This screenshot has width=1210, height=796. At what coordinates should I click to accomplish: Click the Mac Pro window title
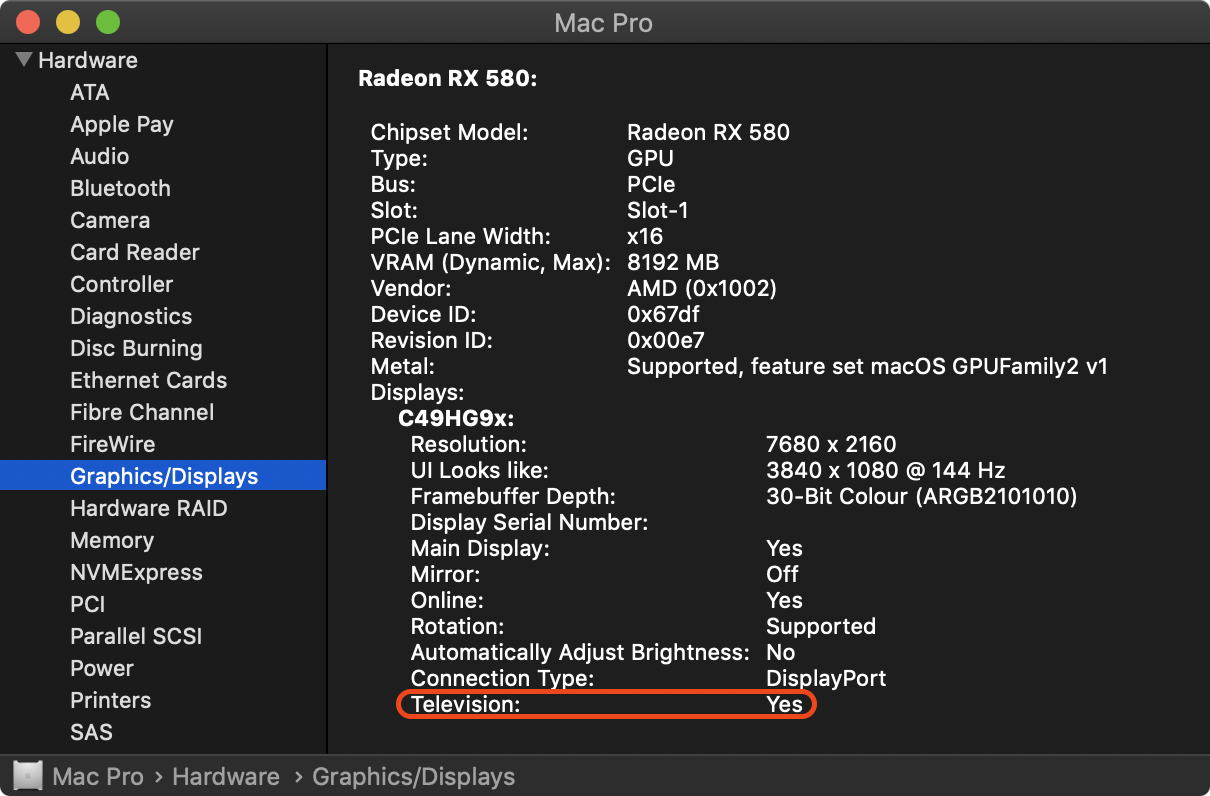[x=604, y=22]
